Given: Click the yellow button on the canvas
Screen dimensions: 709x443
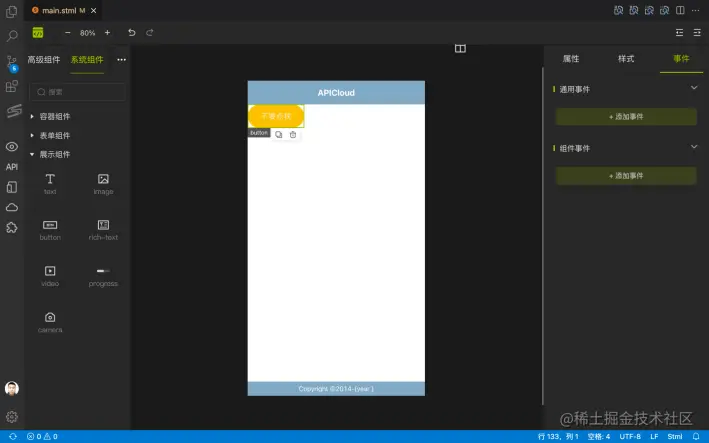Looking at the screenshot, I should [276, 116].
